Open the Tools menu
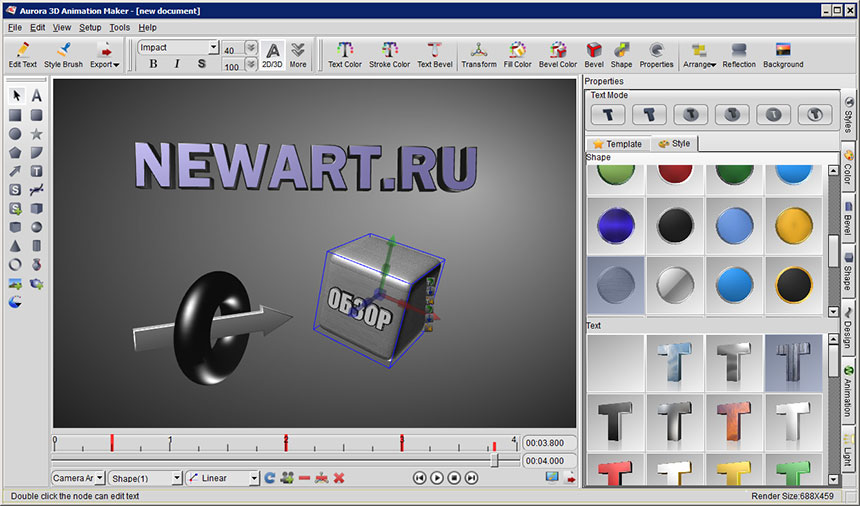 pyautogui.click(x=120, y=27)
